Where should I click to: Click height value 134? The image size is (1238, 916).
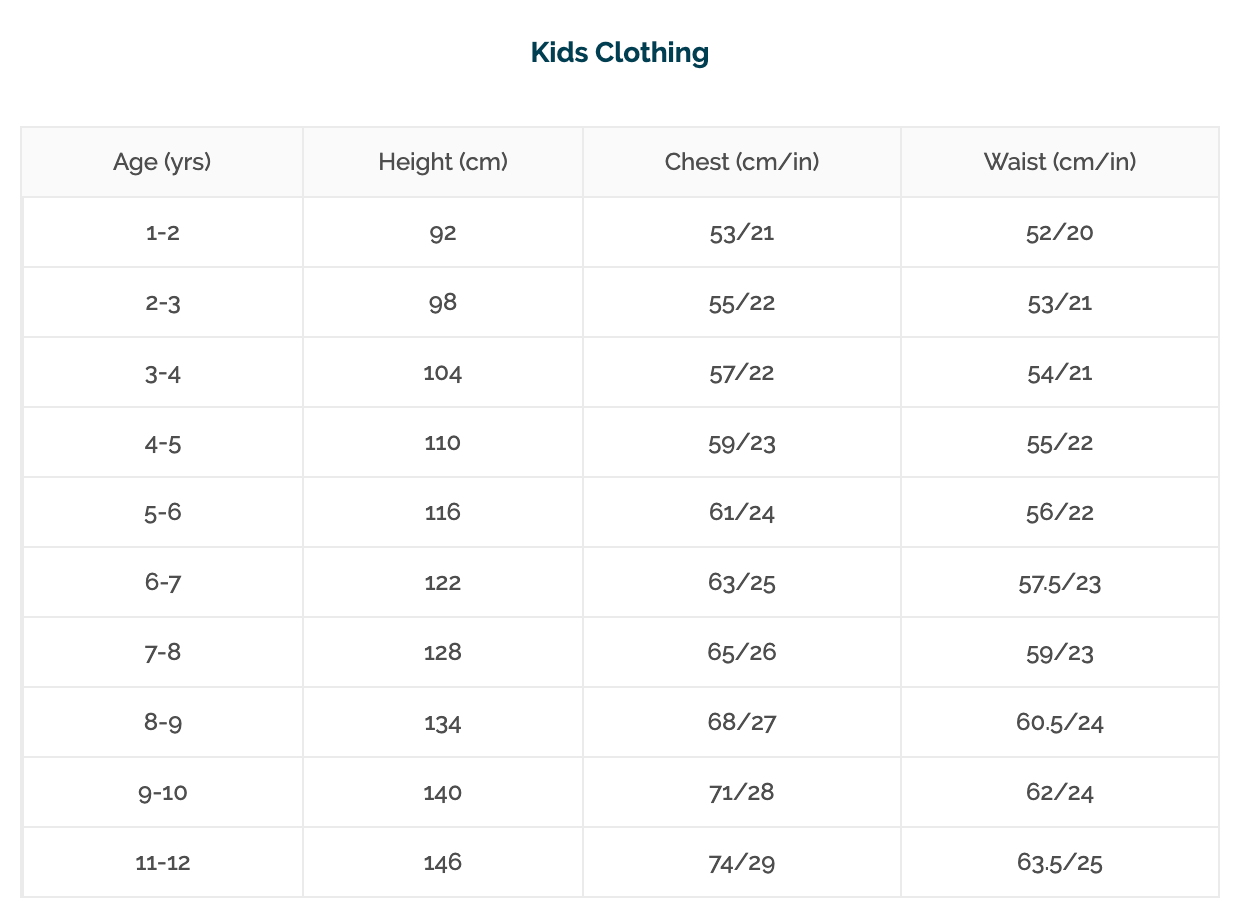coord(442,722)
